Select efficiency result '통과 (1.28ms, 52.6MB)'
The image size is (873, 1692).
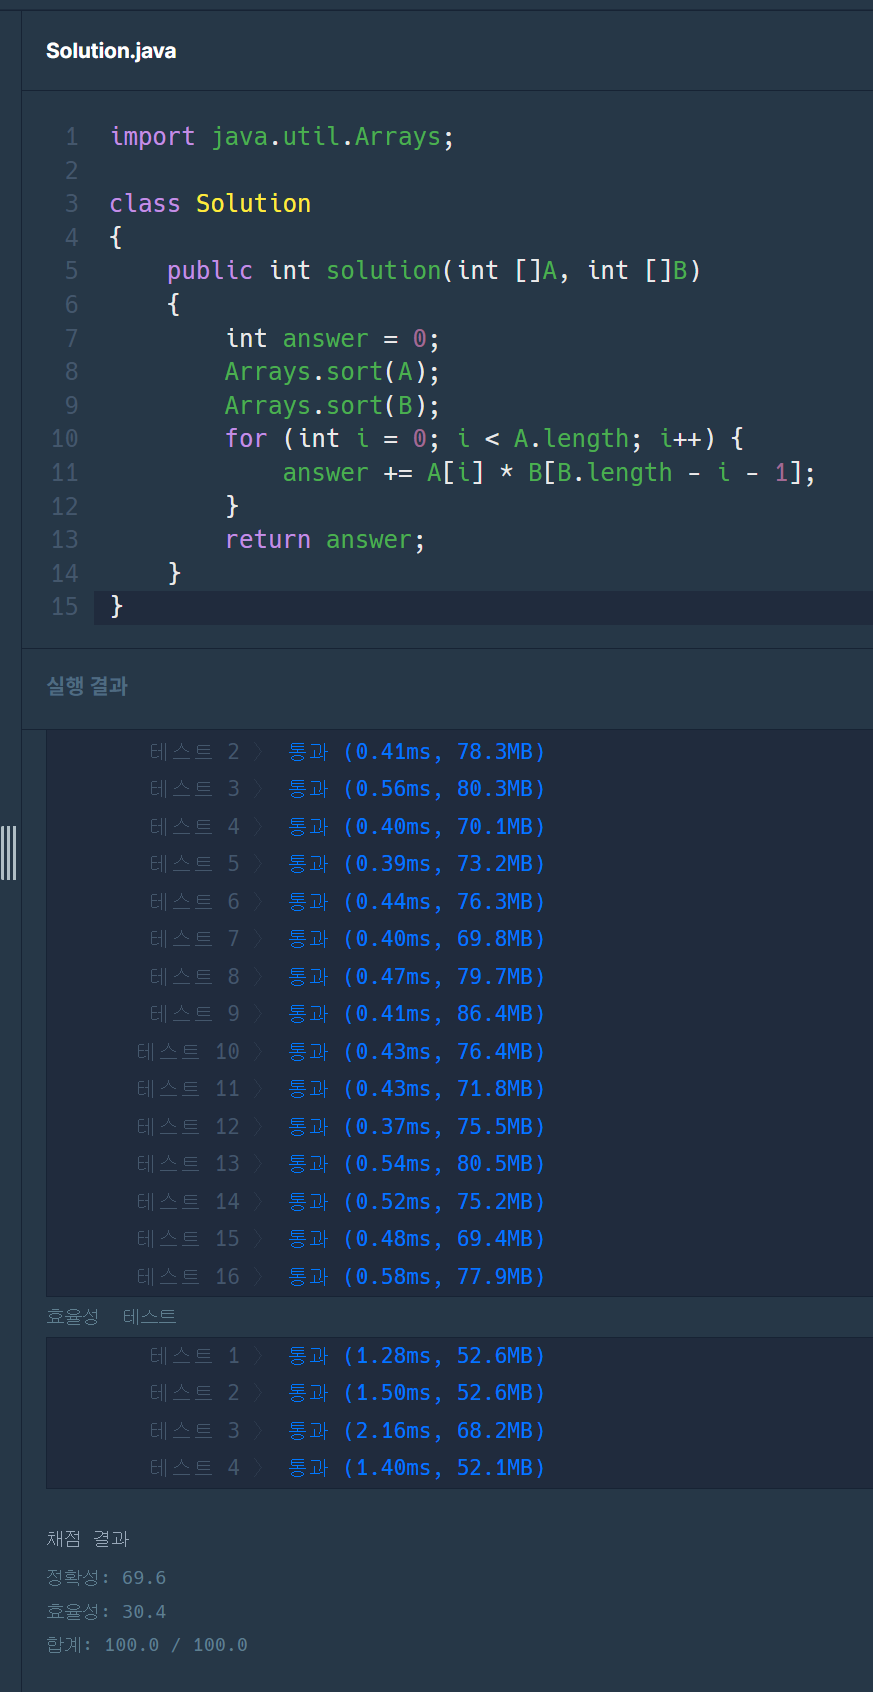click(x=416, y=1355)
